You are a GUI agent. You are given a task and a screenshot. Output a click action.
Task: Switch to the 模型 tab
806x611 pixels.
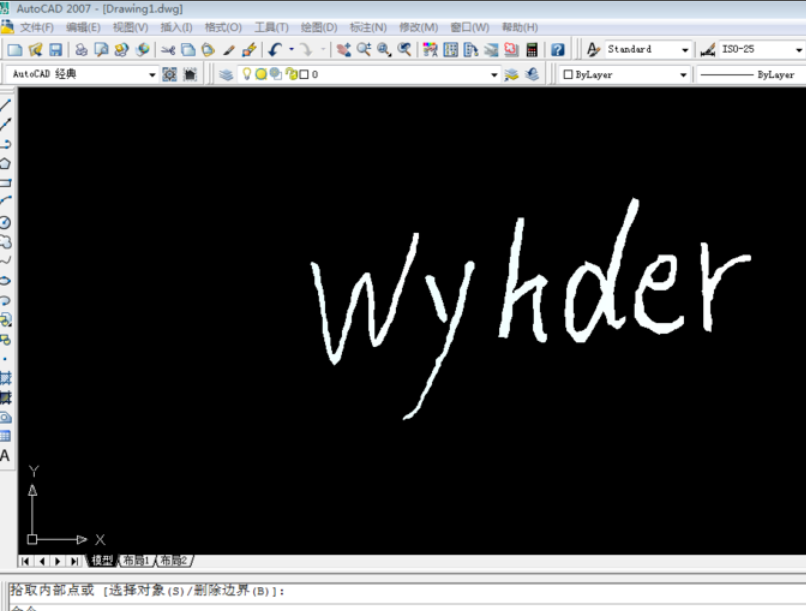pyautogui.click(x=101, y=561)
